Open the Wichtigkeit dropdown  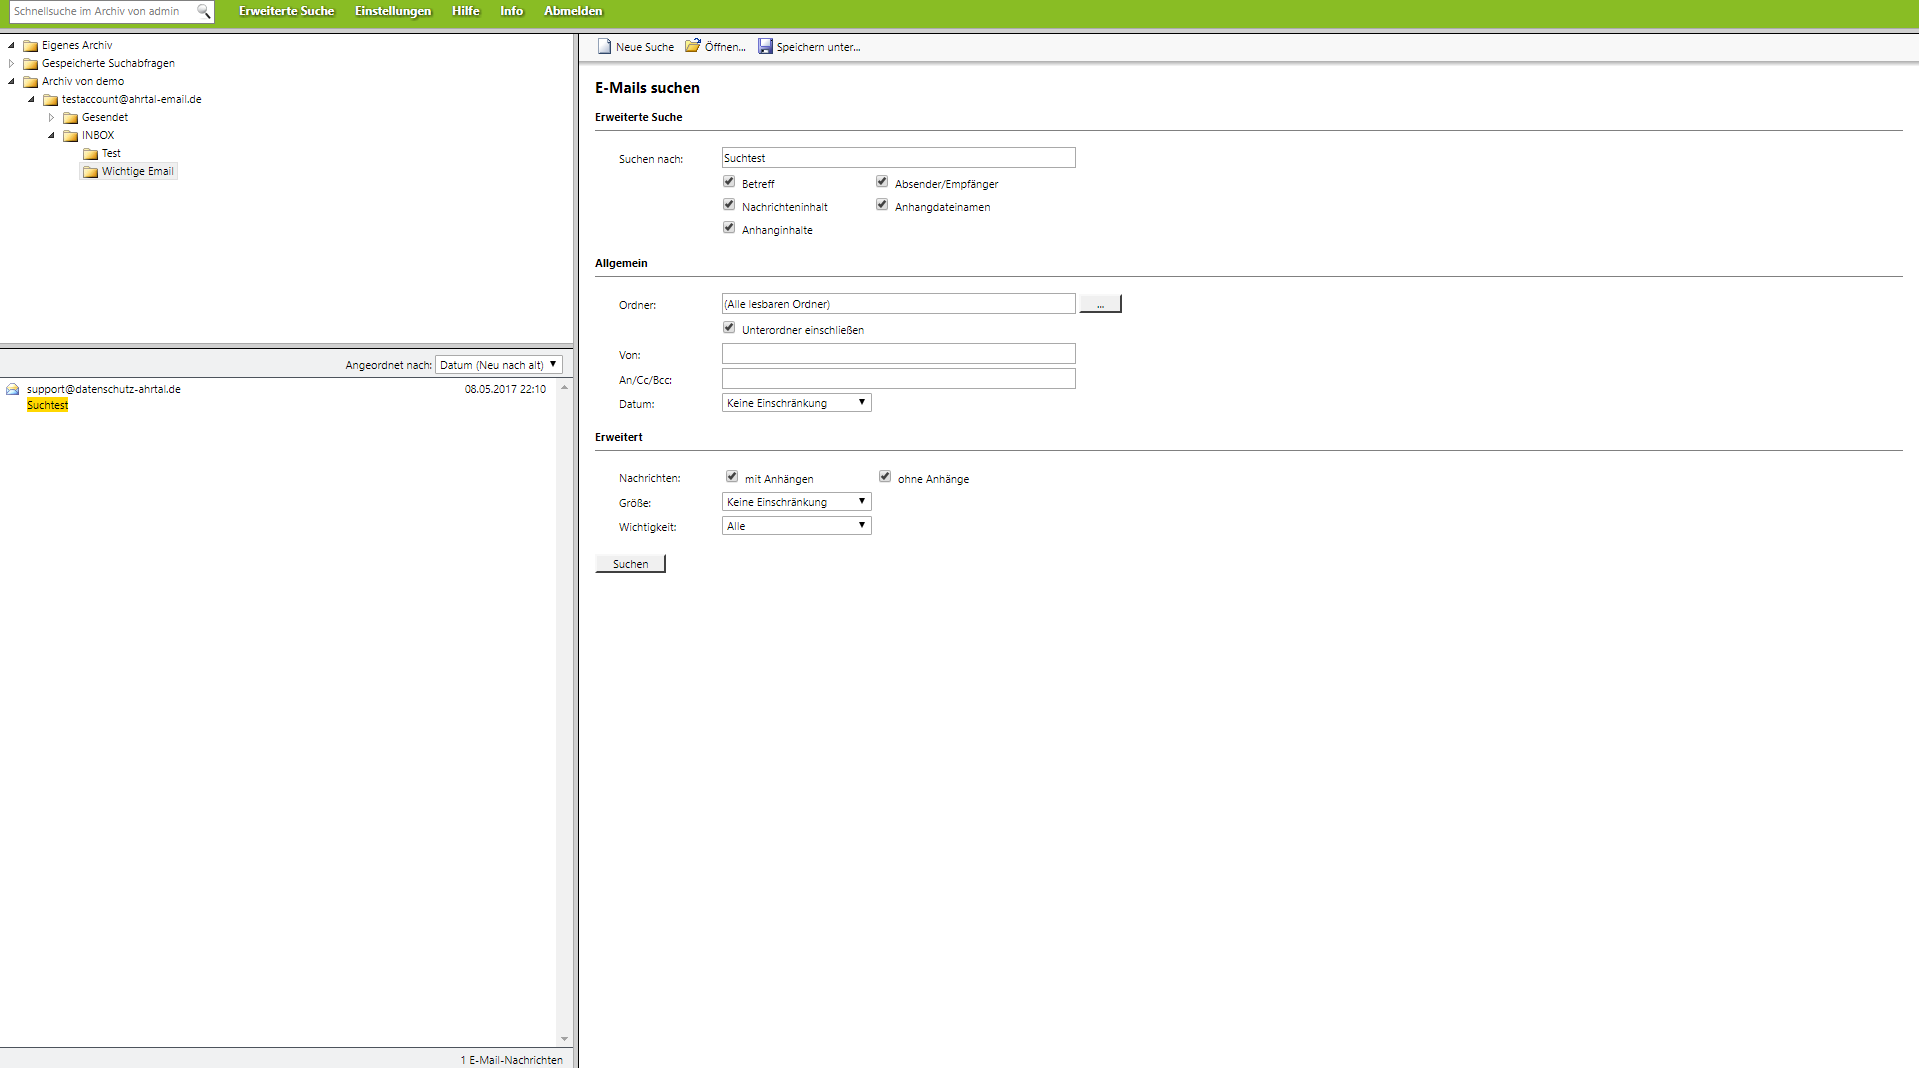click(x=796, y=526)
